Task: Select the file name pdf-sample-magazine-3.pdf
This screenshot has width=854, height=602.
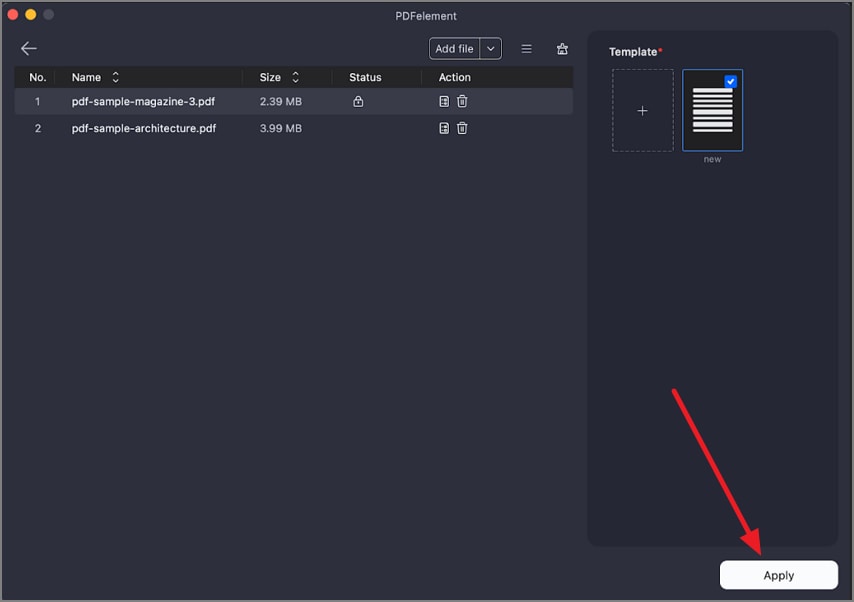Action: (x=143, y=101)
